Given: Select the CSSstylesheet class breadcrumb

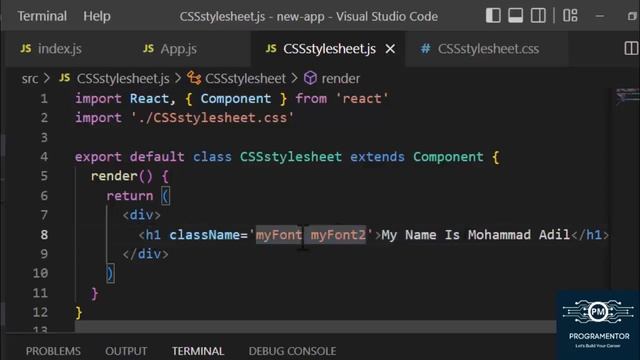Looking at the screenshot, I should point(245,78).
